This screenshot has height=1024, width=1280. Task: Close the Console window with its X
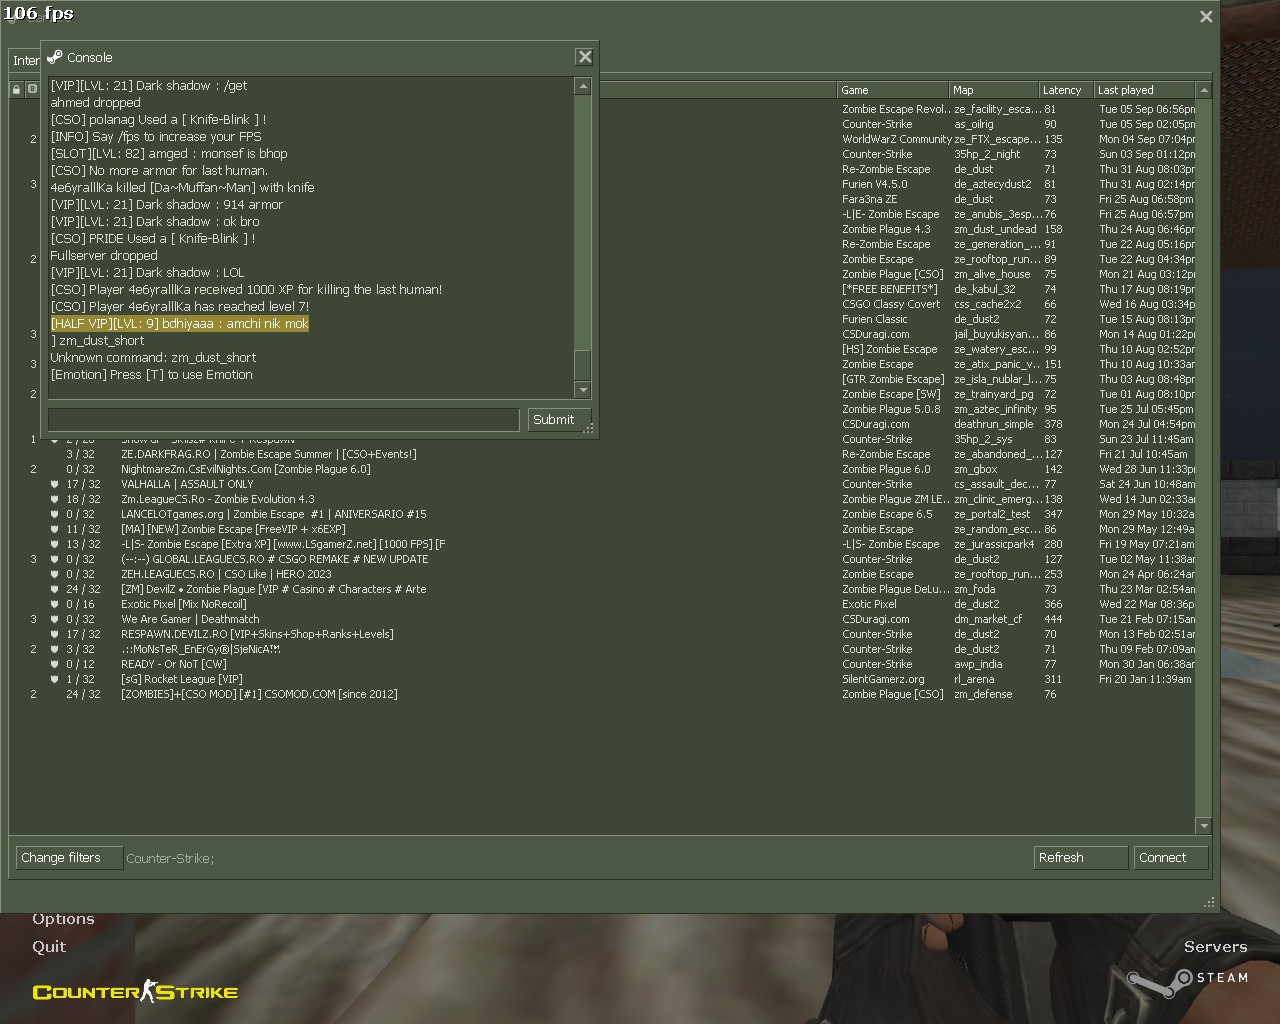click(585, 57)
